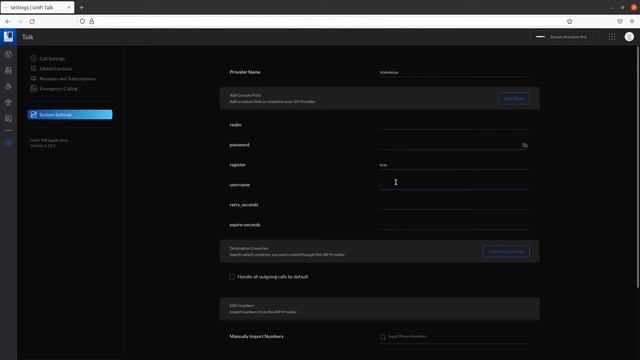This screenshot has width=640, height=360.
Task: Click the realm input field
Action: click(455, 124)
